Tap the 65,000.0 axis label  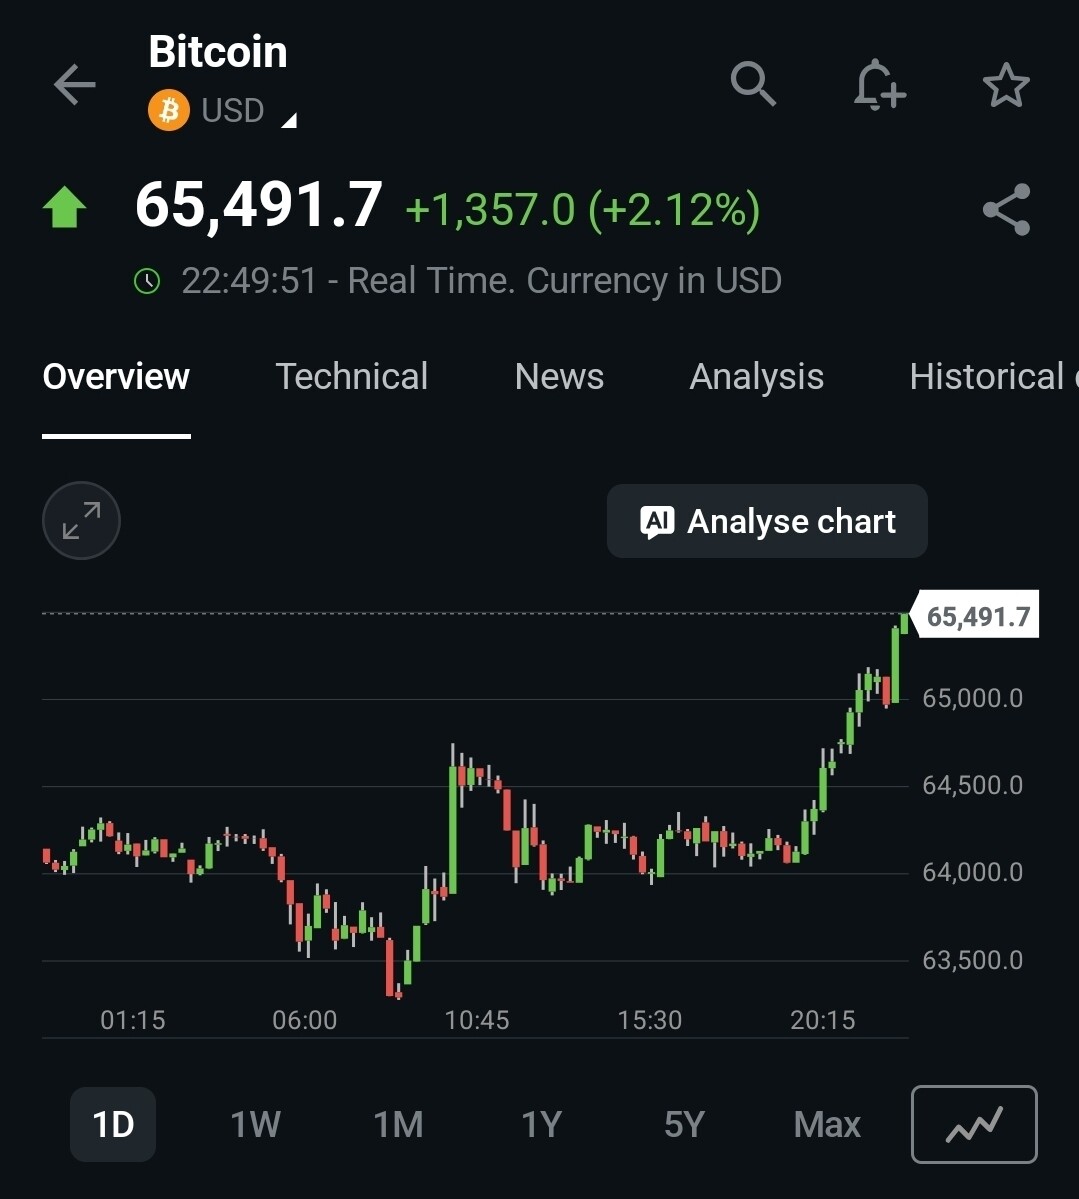tap(973, 698)
